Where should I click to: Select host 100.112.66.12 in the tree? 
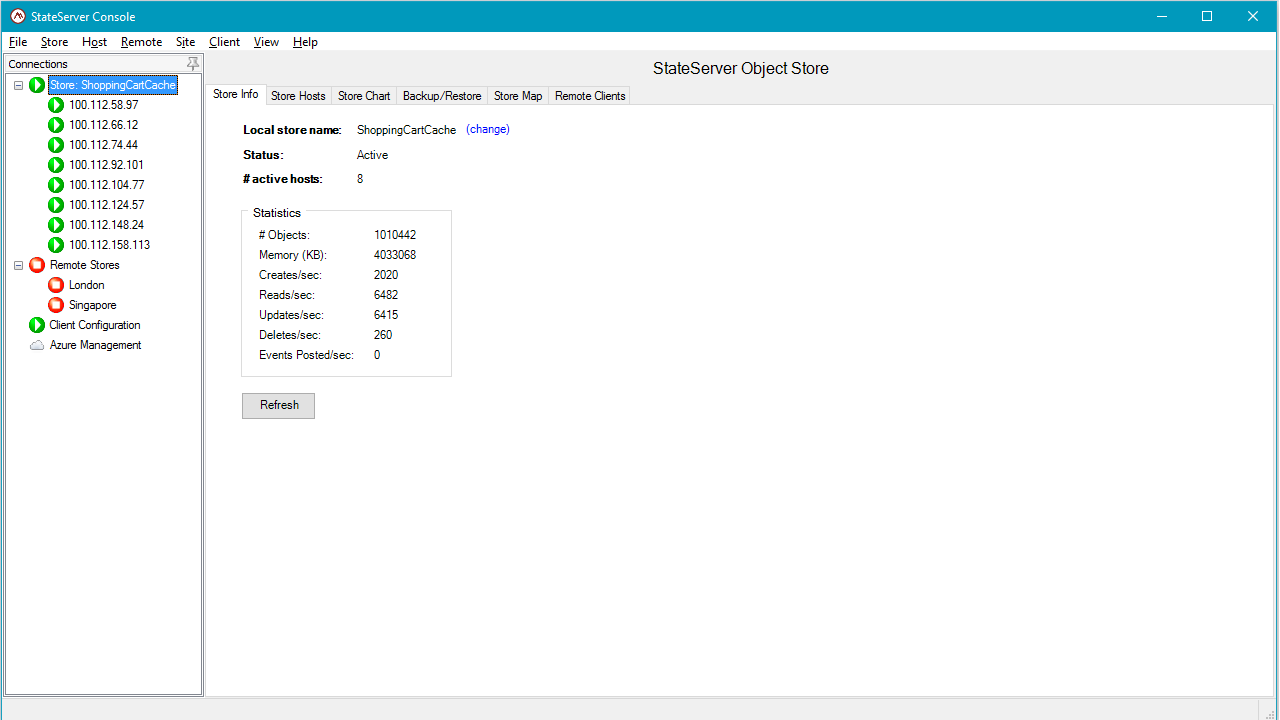point(104,125)
